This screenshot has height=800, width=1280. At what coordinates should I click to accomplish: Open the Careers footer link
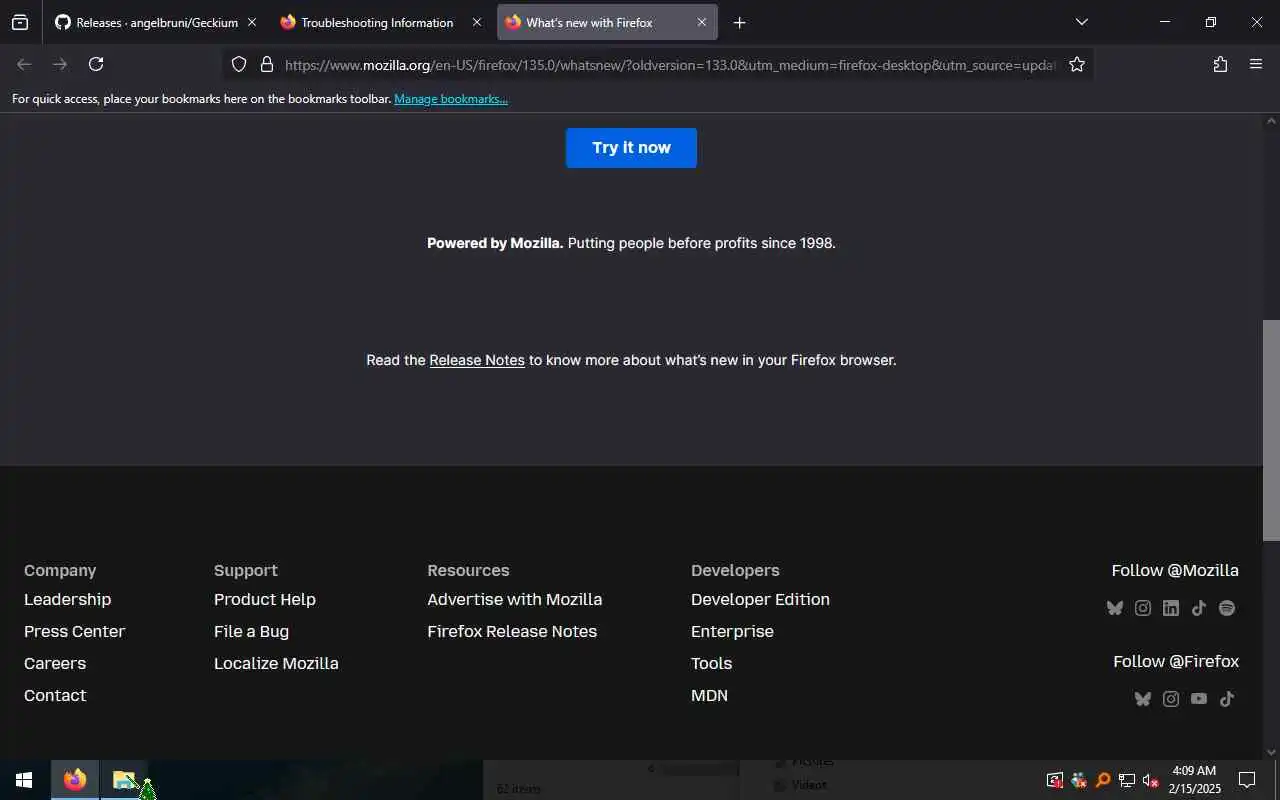[55, 663]
